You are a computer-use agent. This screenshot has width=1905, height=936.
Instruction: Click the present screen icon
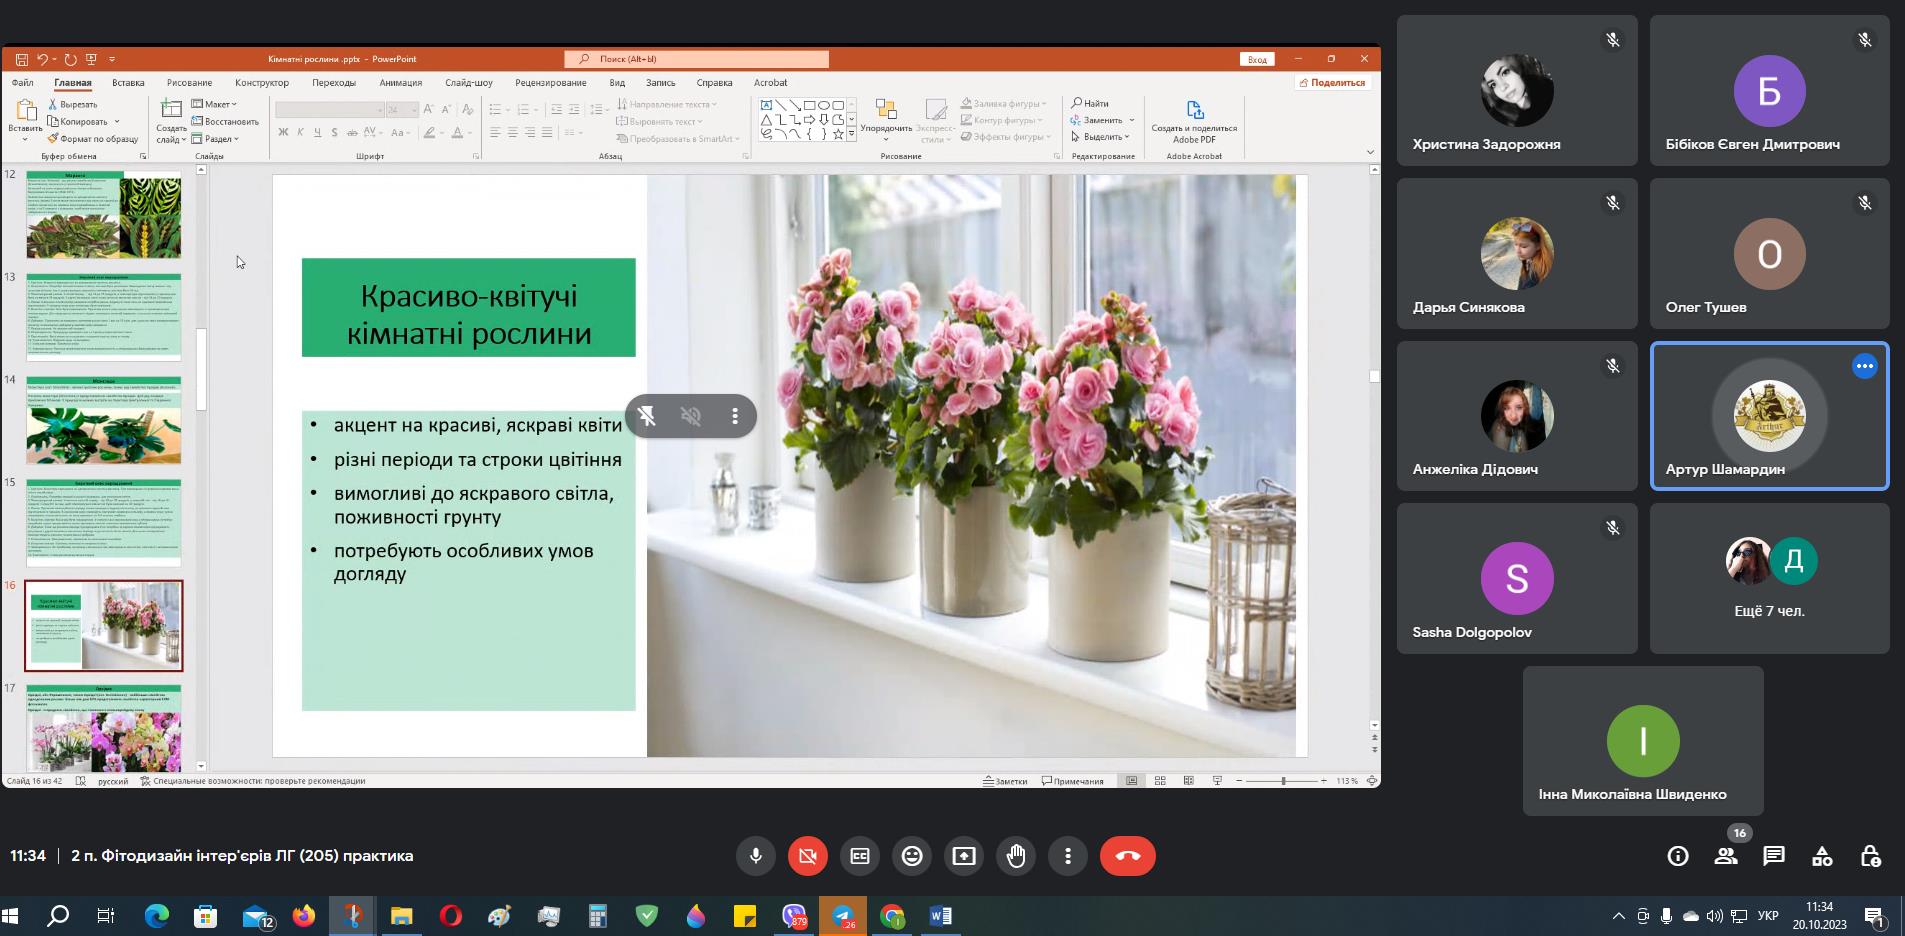[964, 856]
